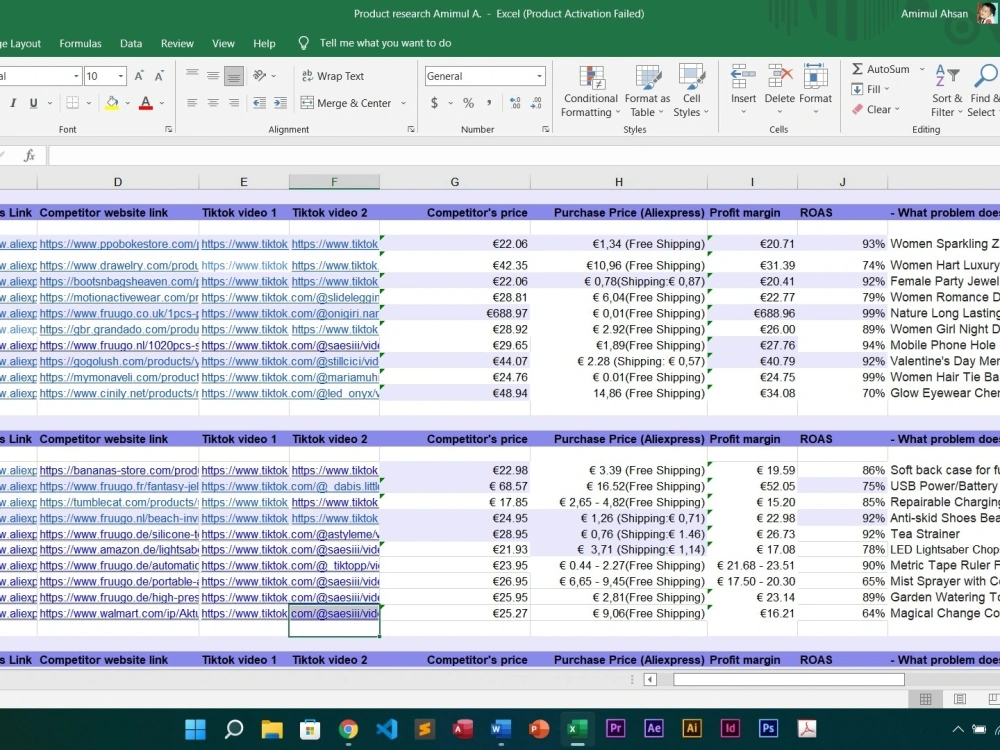The image size is (1000, 750).
Task: Click the Insert Function fx icon
Action: tap(29, 156)
